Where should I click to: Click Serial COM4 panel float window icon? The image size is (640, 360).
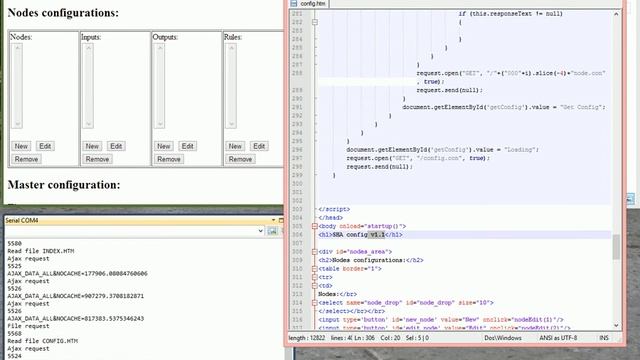(x=281, y=220)
